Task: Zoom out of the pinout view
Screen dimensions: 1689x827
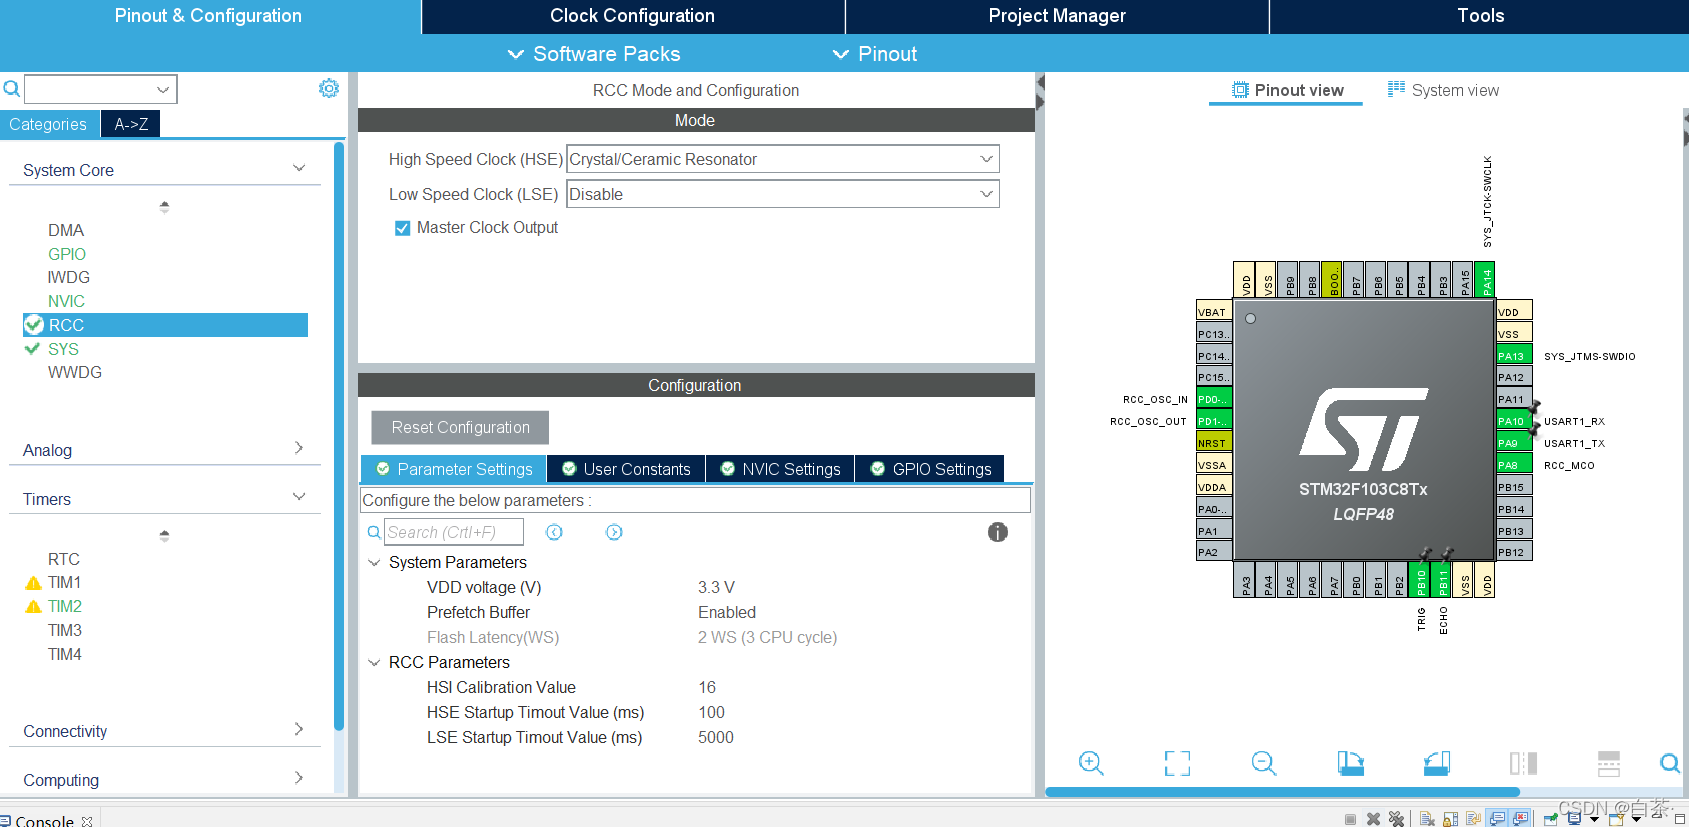Action: (x=1264, y=763)
